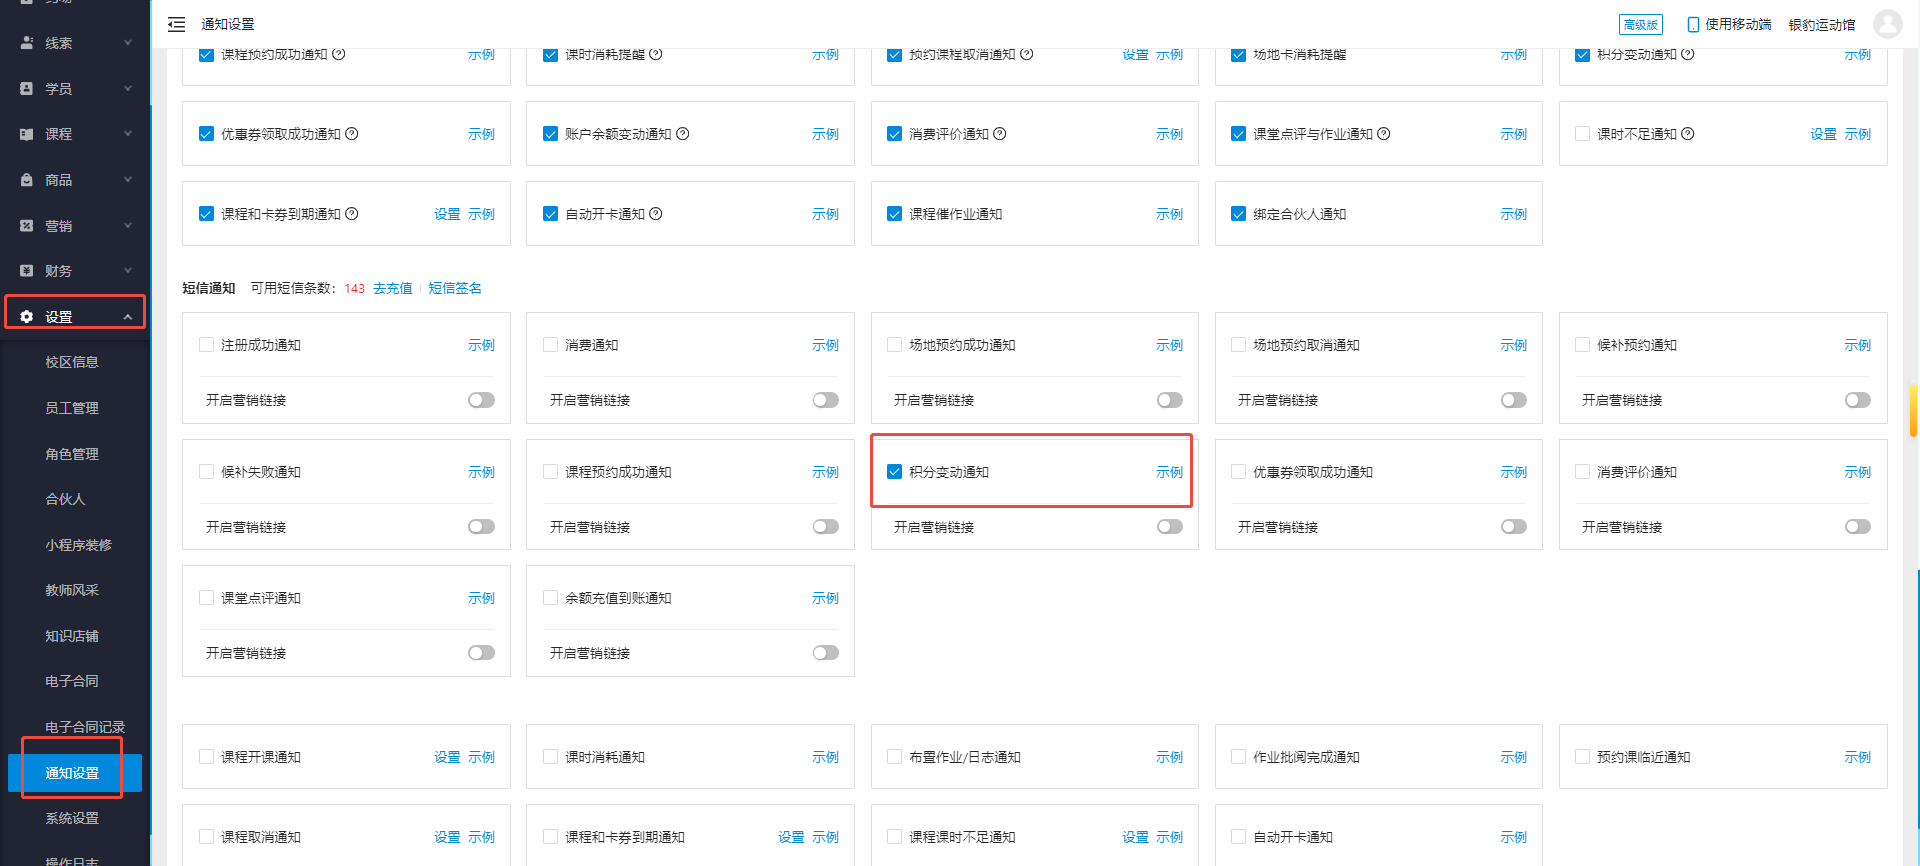Click the 学员 sidebar icon

[27, 89]
